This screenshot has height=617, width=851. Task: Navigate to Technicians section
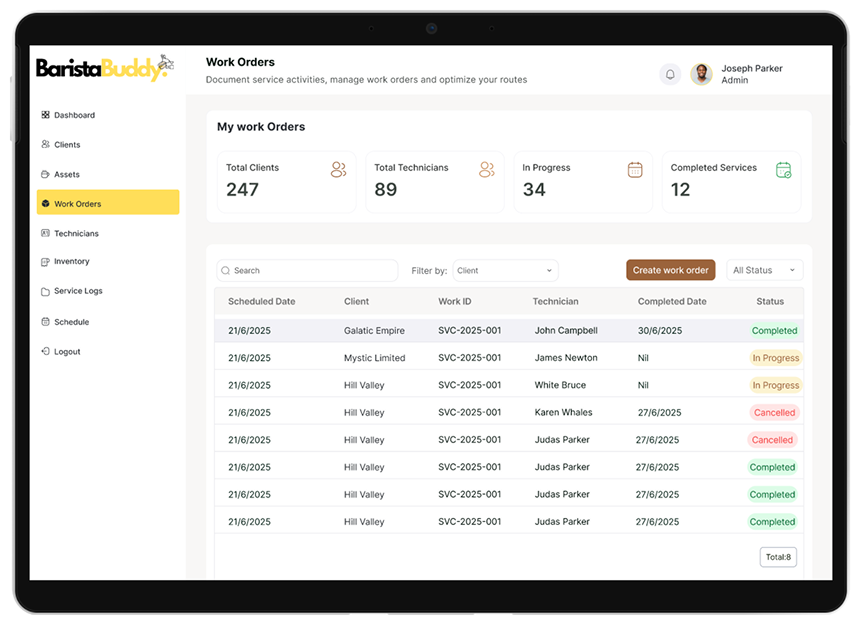(x=76, y=233)
